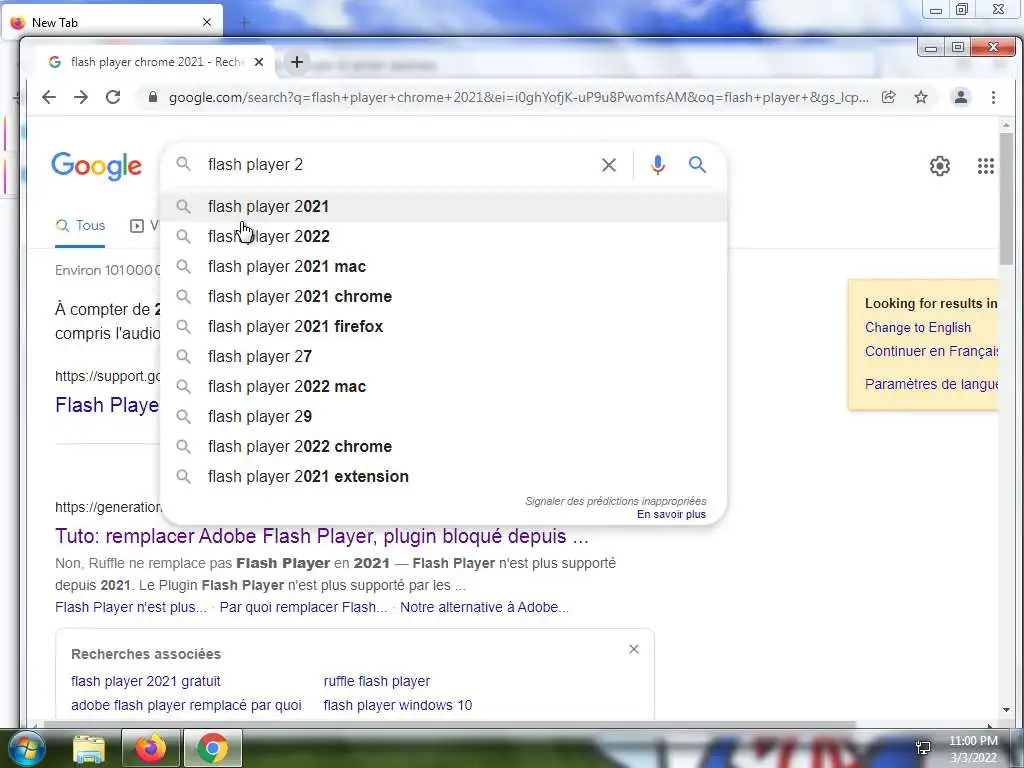Screen dimensions: 1024x768
Task: Choose suggestion flash player 29
Action: [x=444, y=417]
